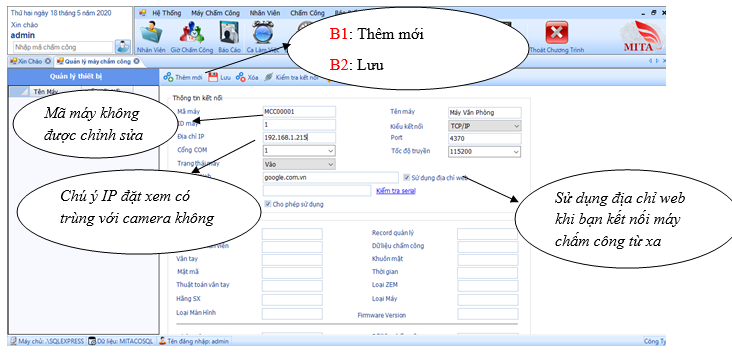Click the Firmware Version value field

[487, 314]
